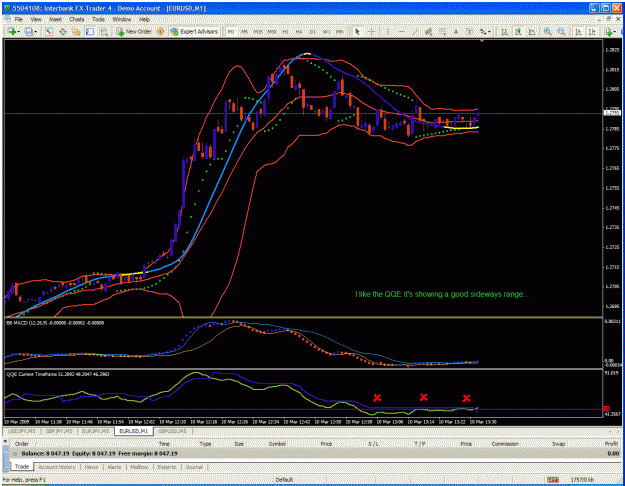Select the vertical line drawing tool
Viewport: 625px width, 486px height.
pyautogui.click(x=387, y=31)
